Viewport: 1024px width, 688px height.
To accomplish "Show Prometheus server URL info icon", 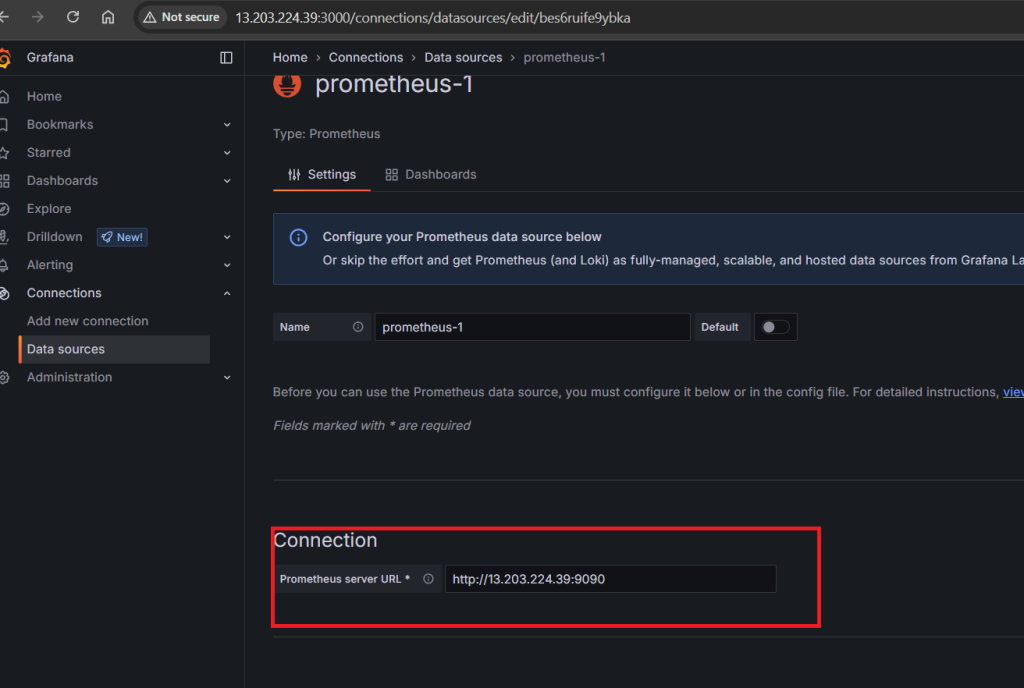I will coord(428,578).
